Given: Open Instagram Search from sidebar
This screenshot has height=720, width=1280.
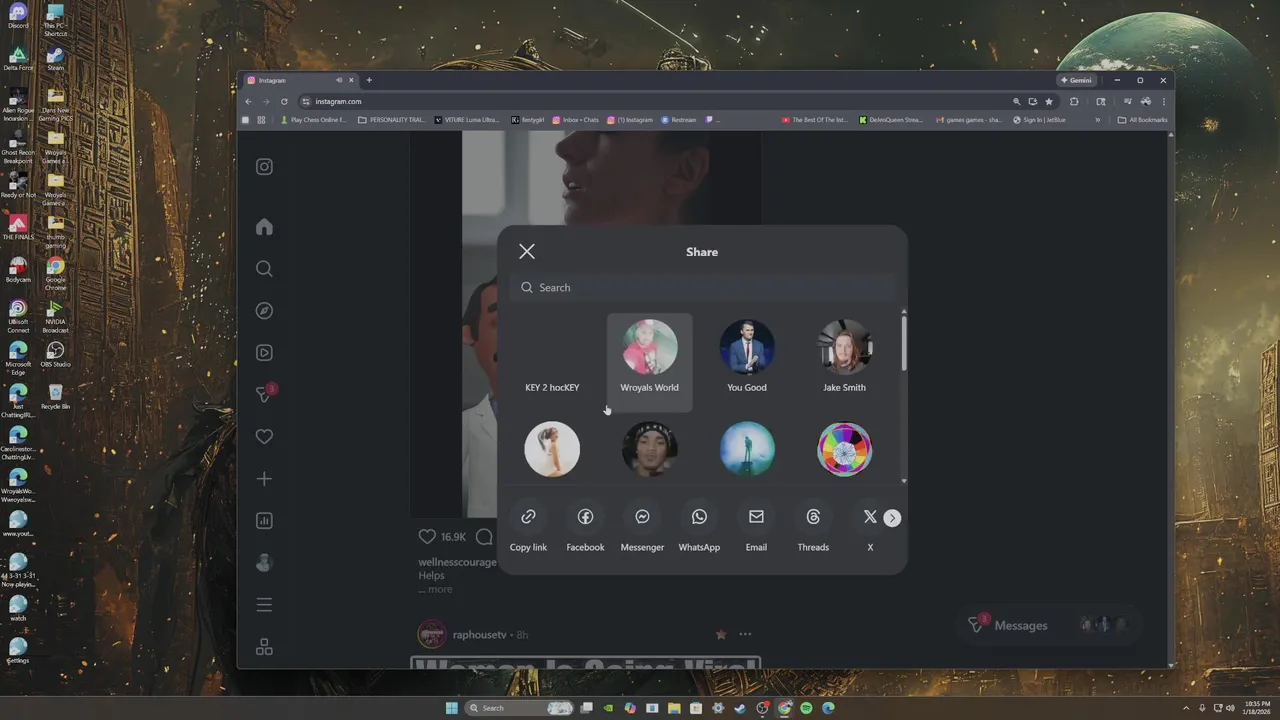Looking at the screenshot, I should pos(264,269).
